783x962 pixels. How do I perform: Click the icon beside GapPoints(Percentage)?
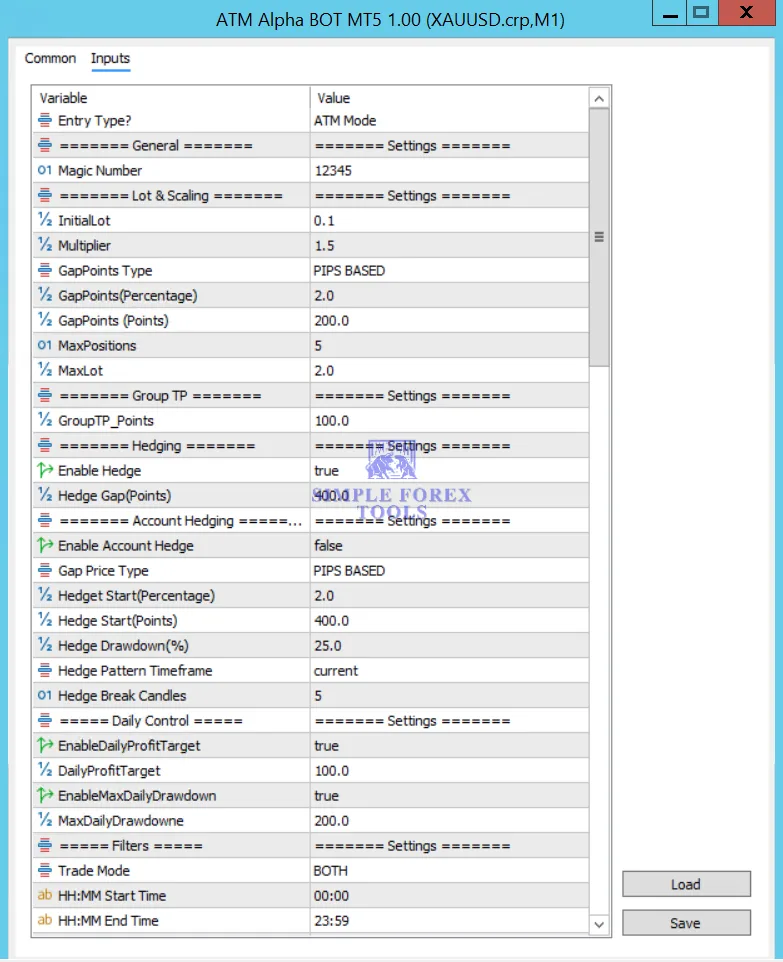pyautogui.click(x=45, y=295)
